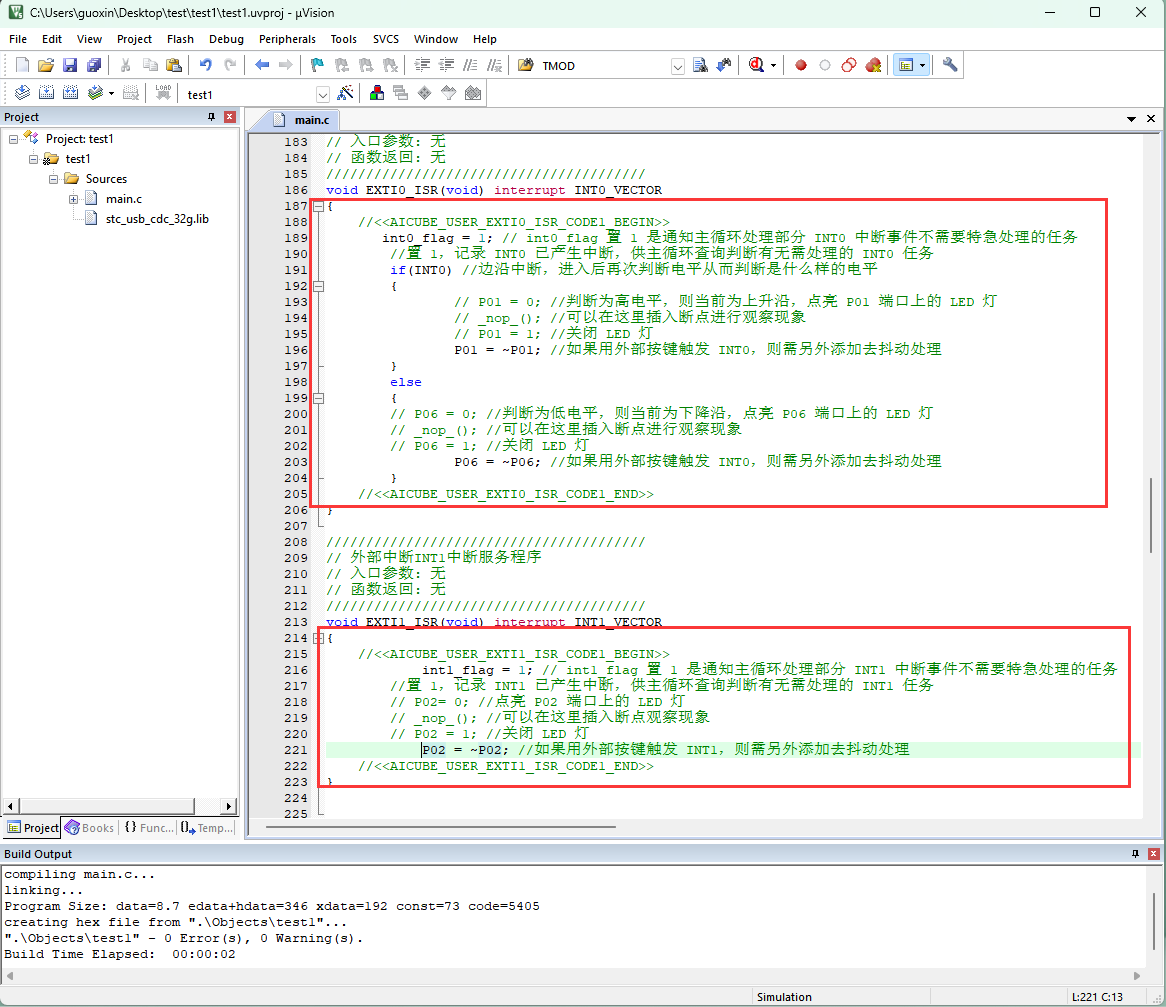Click the Start/Stop Debug Session icon
This screenshot has width=1166, height=1007.
pos(757,65)
